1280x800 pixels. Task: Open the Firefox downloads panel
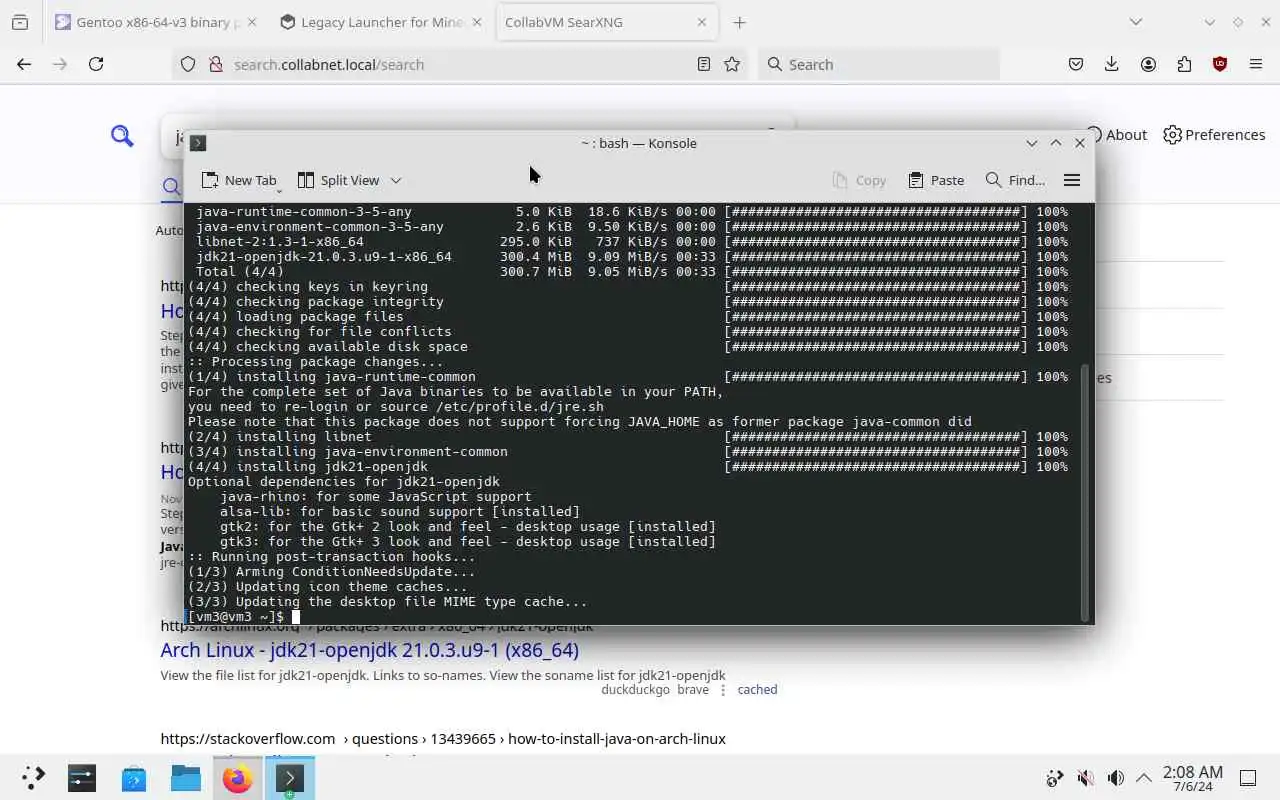coord(1111,64)
